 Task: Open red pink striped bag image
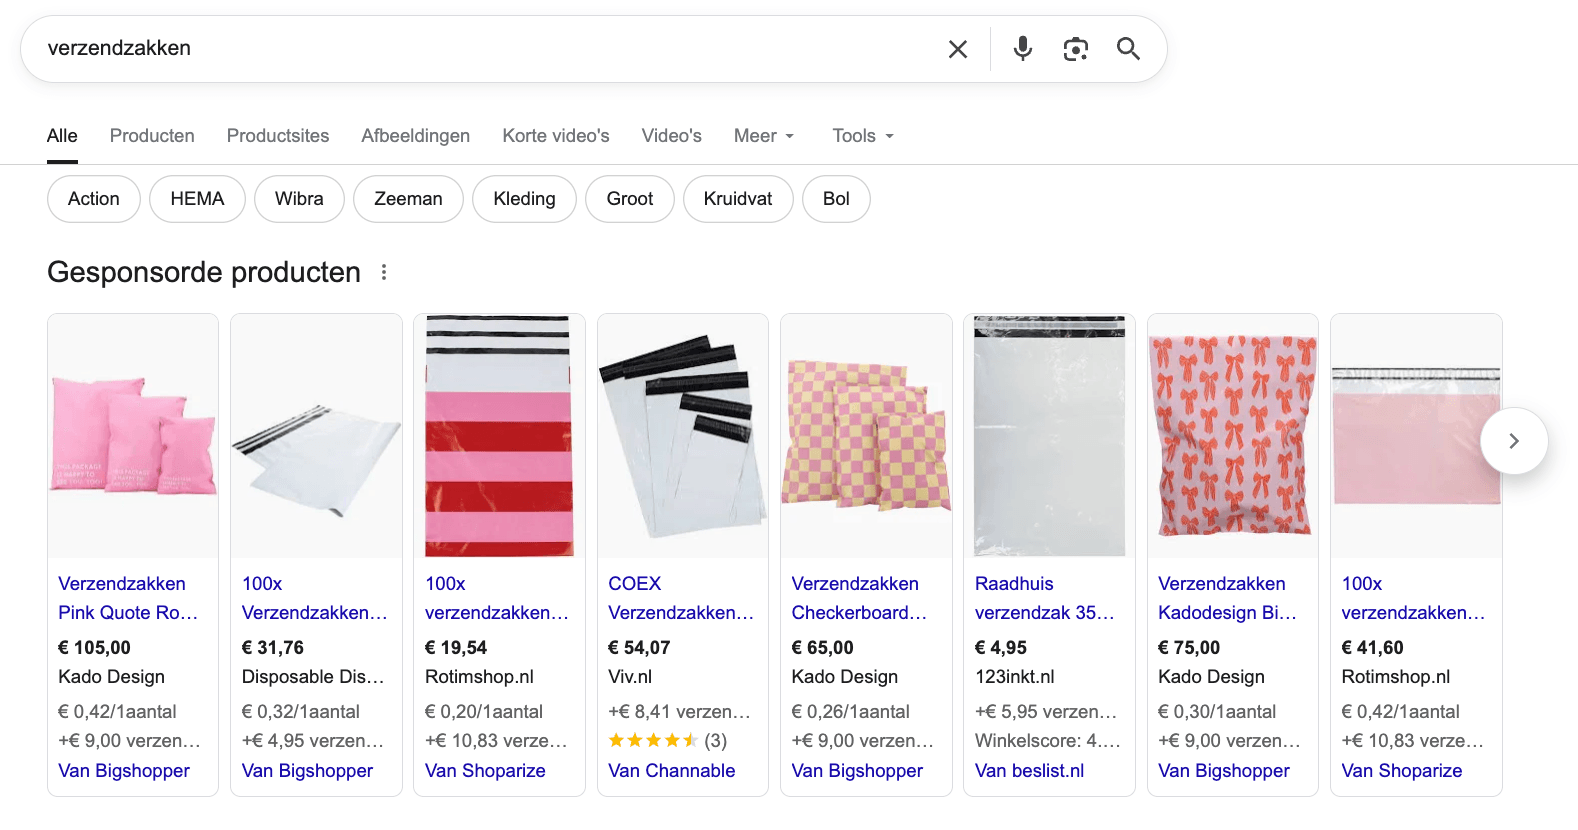pos(499,436)
